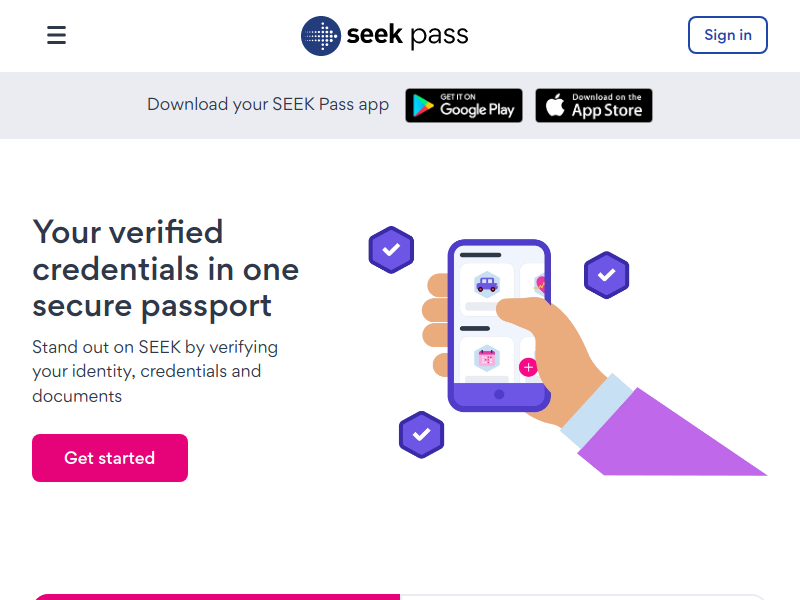Select the car icon on the phone screen
This screenshot has height=600, width=800.
[487, 284]
